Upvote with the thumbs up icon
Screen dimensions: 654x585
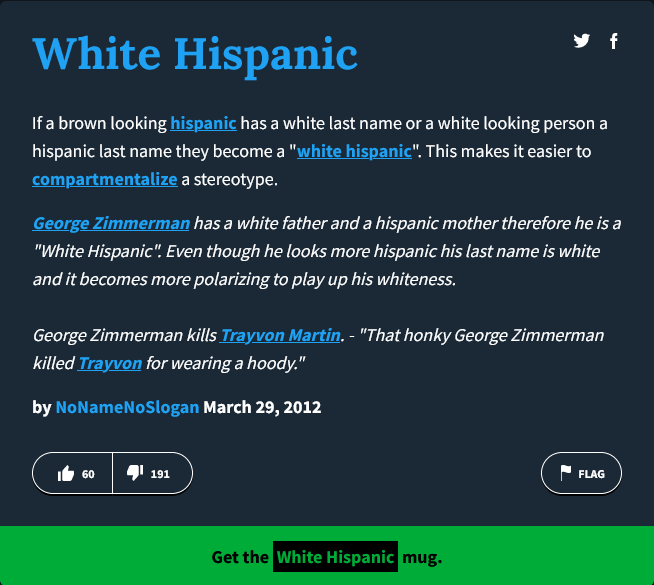67,474
